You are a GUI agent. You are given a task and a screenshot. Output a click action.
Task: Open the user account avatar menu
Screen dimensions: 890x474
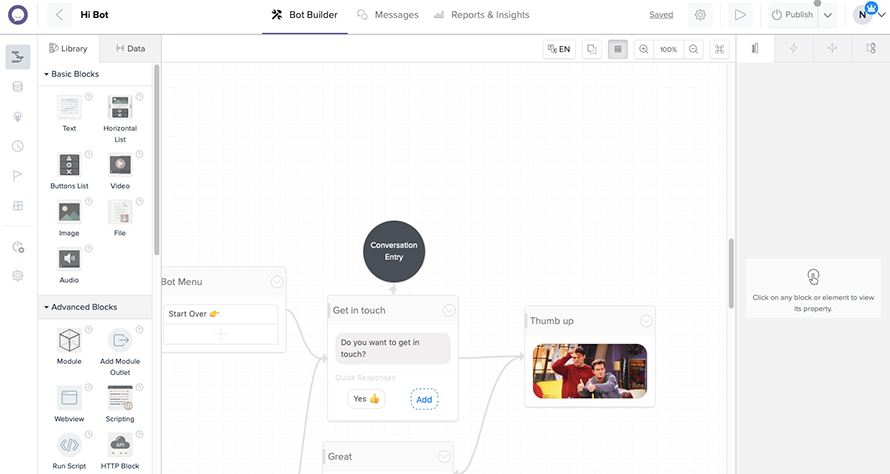pos(863,15)
